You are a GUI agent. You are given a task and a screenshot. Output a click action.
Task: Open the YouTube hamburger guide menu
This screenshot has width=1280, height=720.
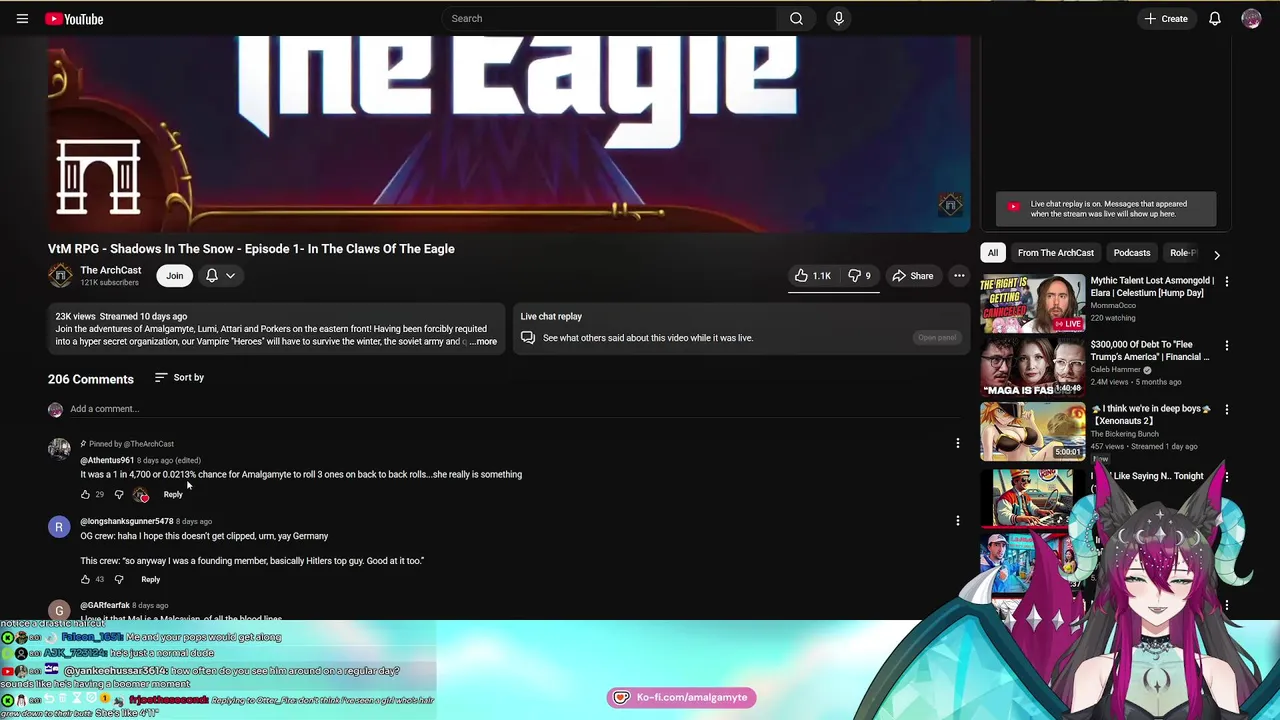click(x=22, y=19)
